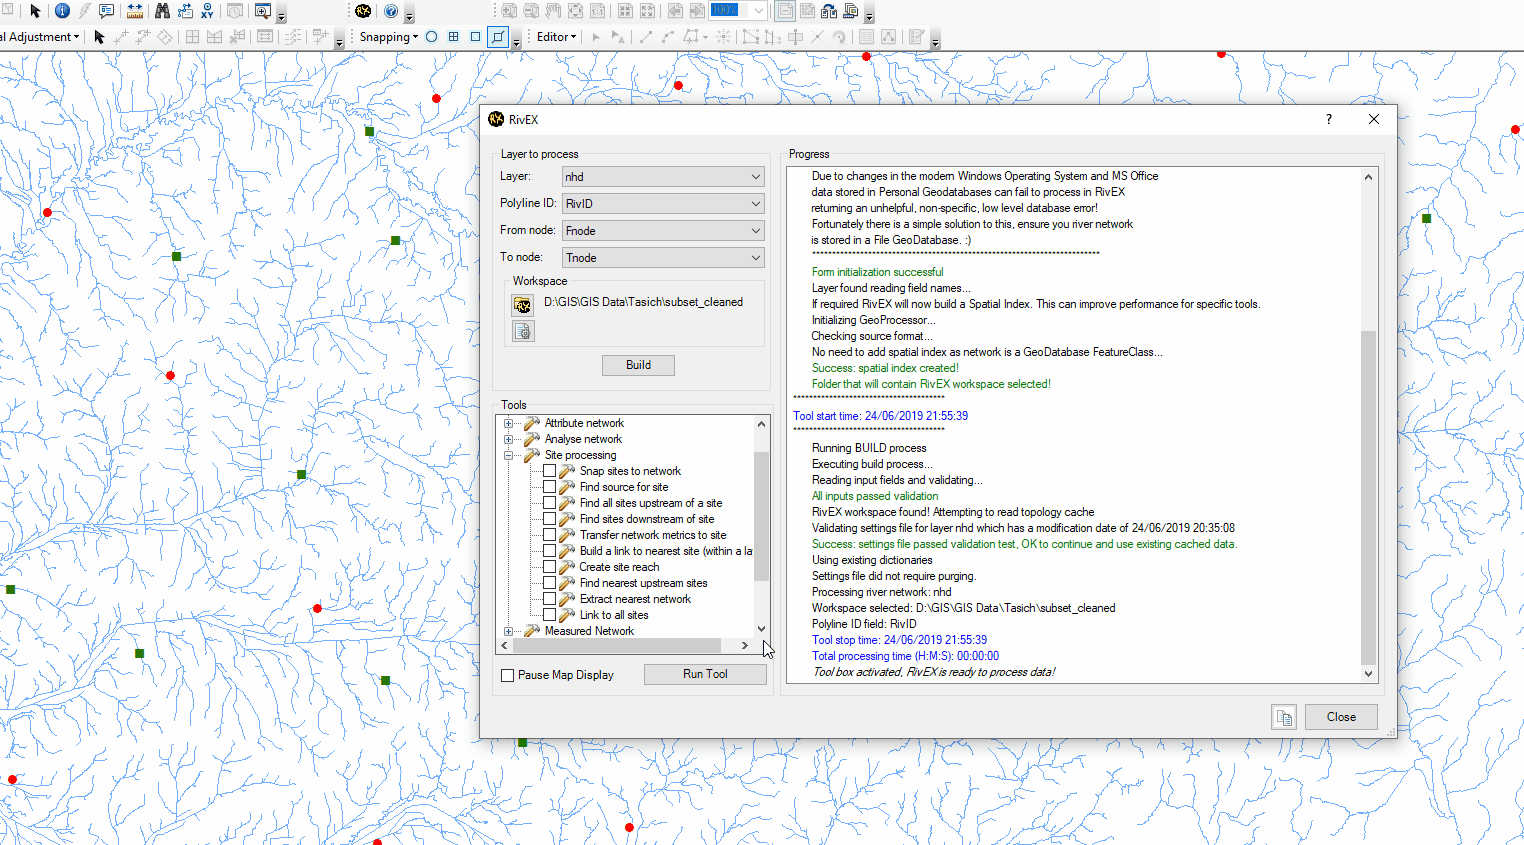Viewport: 1524px width, 845px height.
Task: Click the Time Slider toolbar icon
Action: click(235, 11)
